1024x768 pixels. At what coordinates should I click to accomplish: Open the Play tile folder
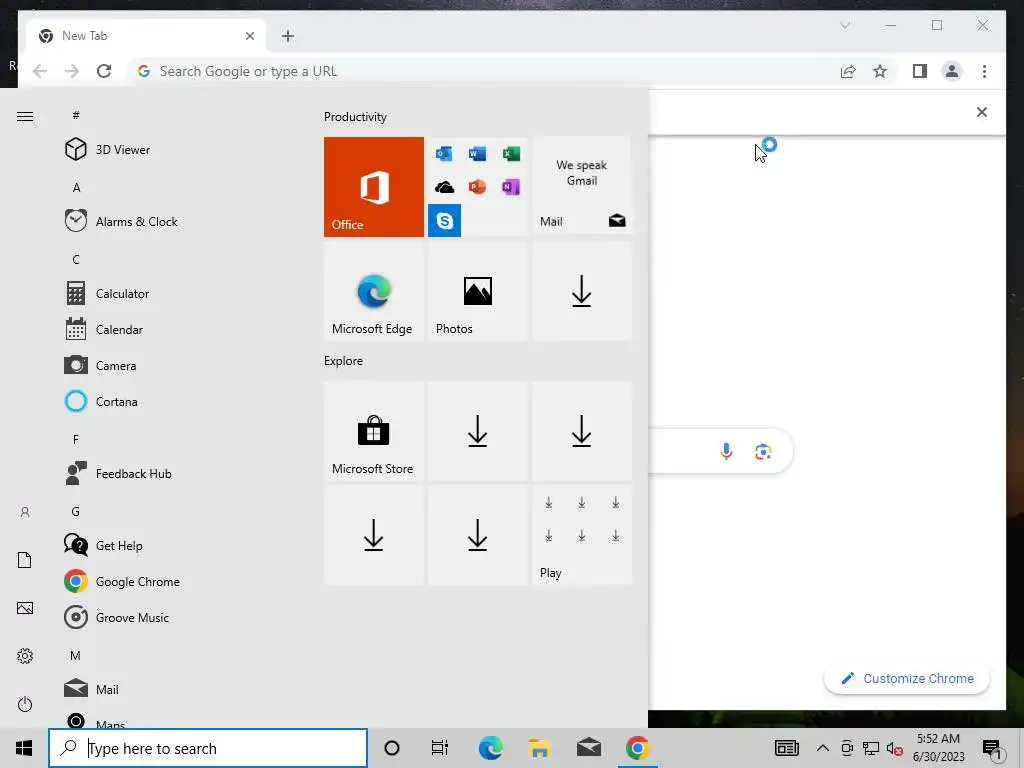(582, 535)
